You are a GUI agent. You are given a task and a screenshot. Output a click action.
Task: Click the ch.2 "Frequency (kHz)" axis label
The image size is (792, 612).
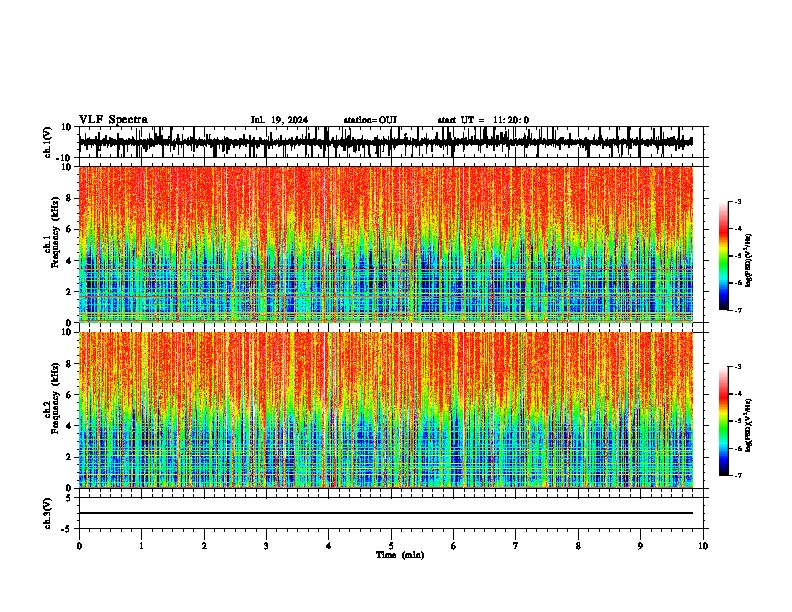(55, 398)
